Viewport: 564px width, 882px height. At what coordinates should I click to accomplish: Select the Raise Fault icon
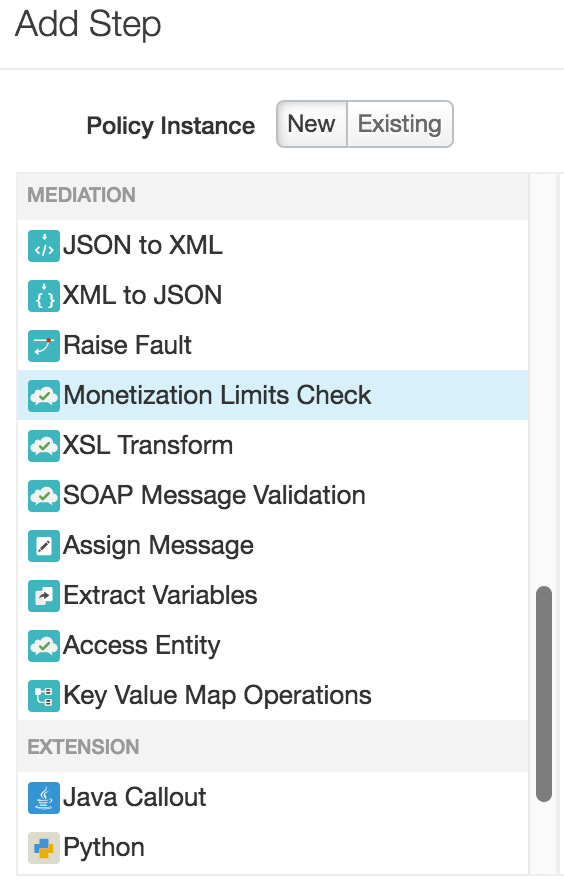(44, 346)
